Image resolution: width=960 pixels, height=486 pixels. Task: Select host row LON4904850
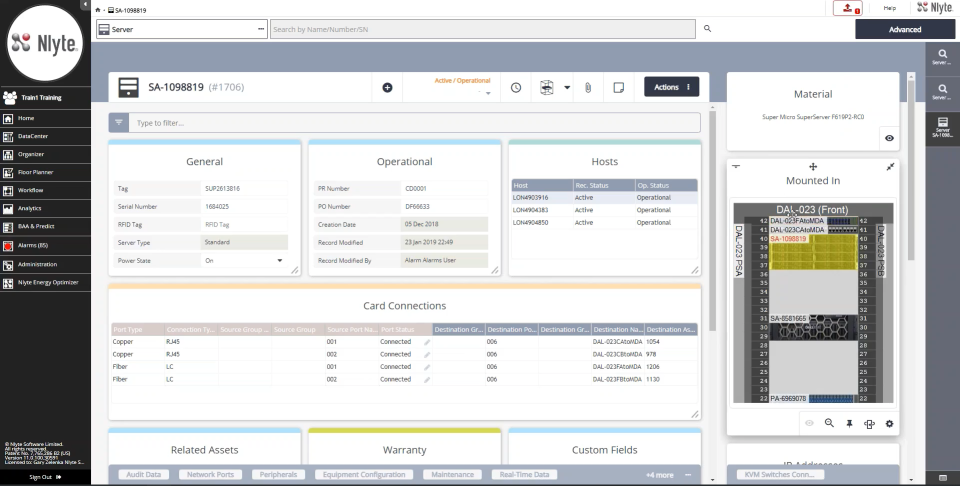coord(604,223)
